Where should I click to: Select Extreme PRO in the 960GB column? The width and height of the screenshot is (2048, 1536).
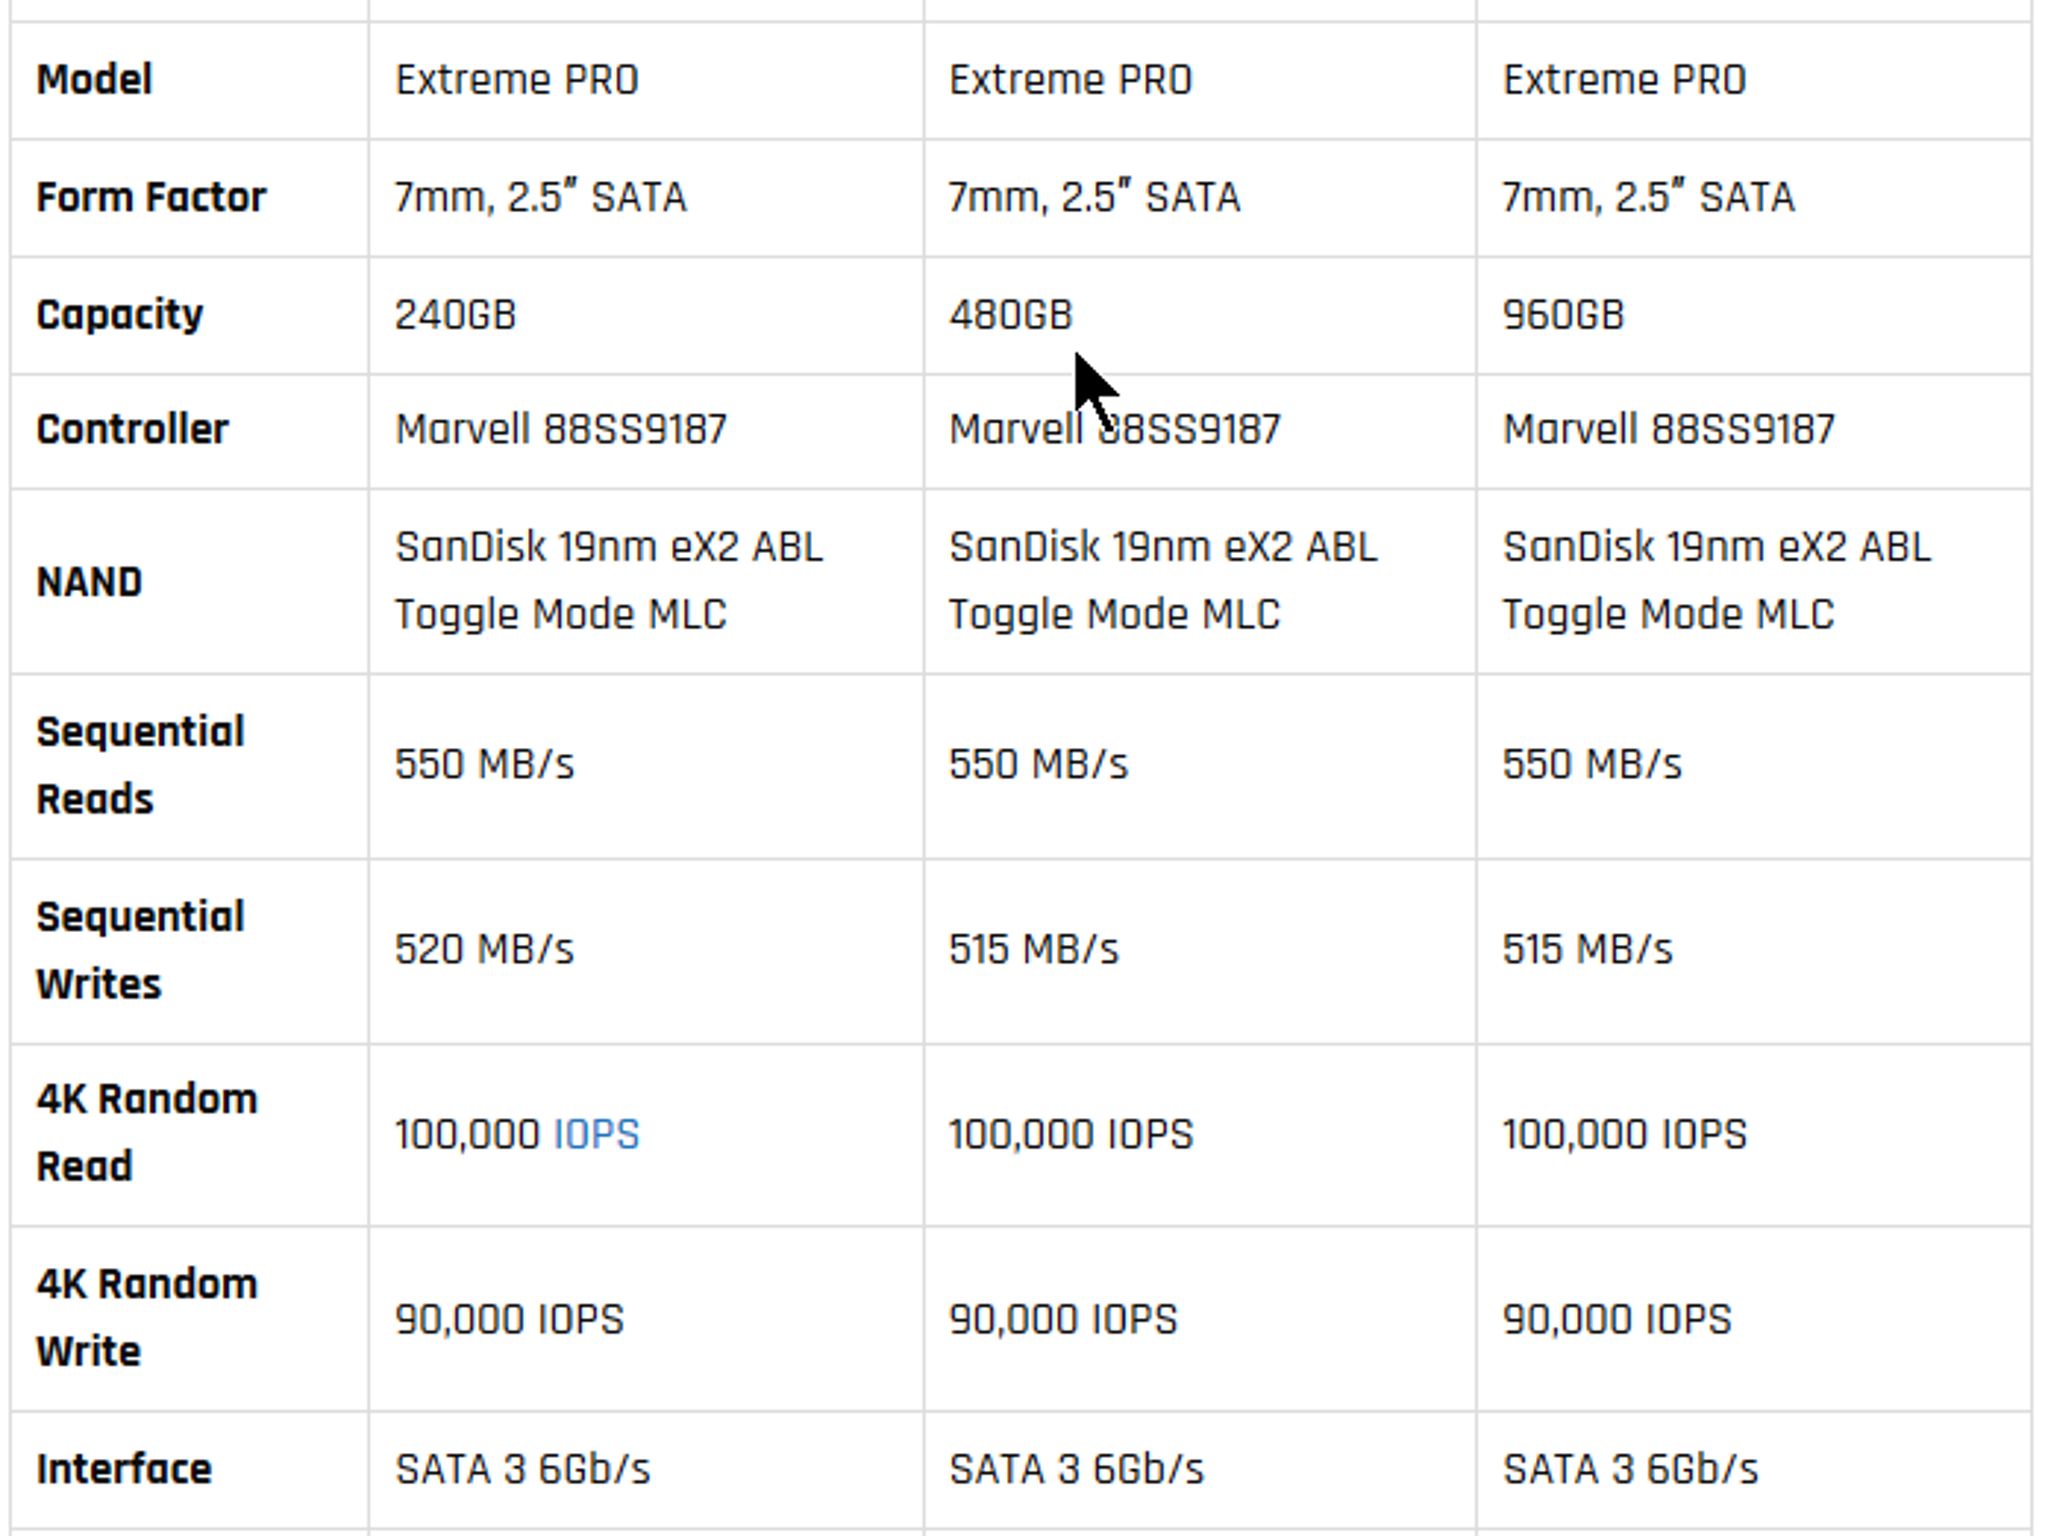click(1625, 80)
